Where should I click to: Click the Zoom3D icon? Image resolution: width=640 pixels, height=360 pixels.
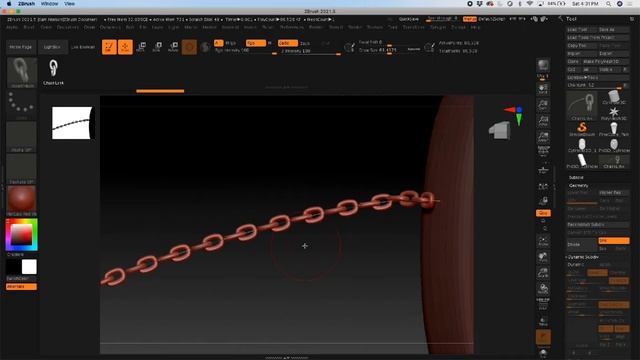pyautogui.click(x=543, y=273)
